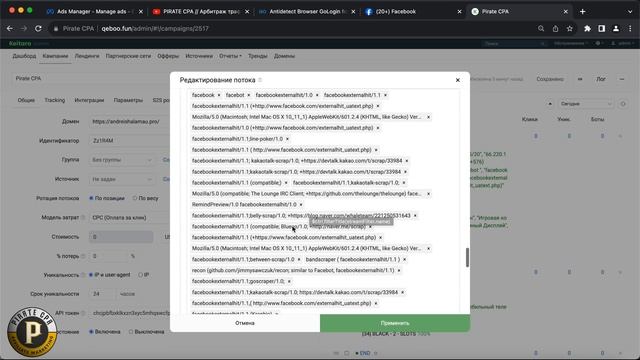The image size is (640, 360).
Task: Remove 'bandscraper ( facebookexternalhit/1.1 )' tag
Action: click(x=404, y=260)
